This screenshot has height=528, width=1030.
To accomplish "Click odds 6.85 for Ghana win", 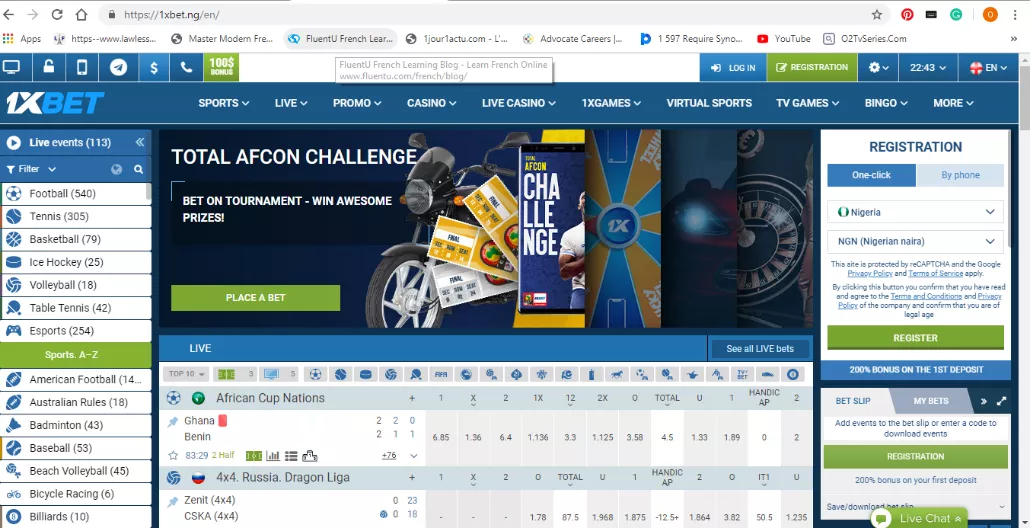I will click(441, 437).
